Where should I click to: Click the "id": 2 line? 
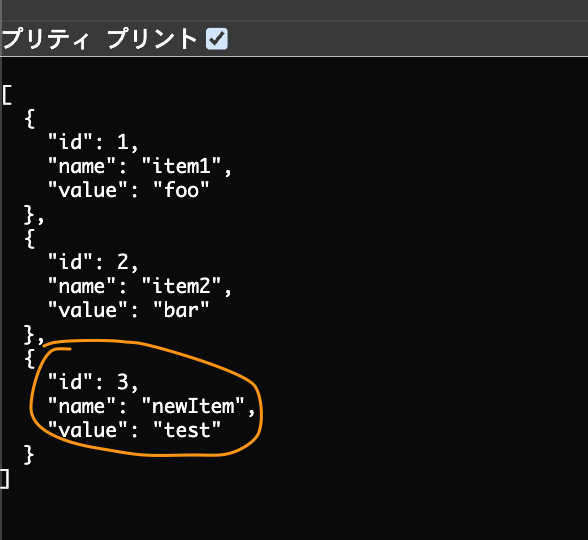pyautogui.click(x=93, y=262)
